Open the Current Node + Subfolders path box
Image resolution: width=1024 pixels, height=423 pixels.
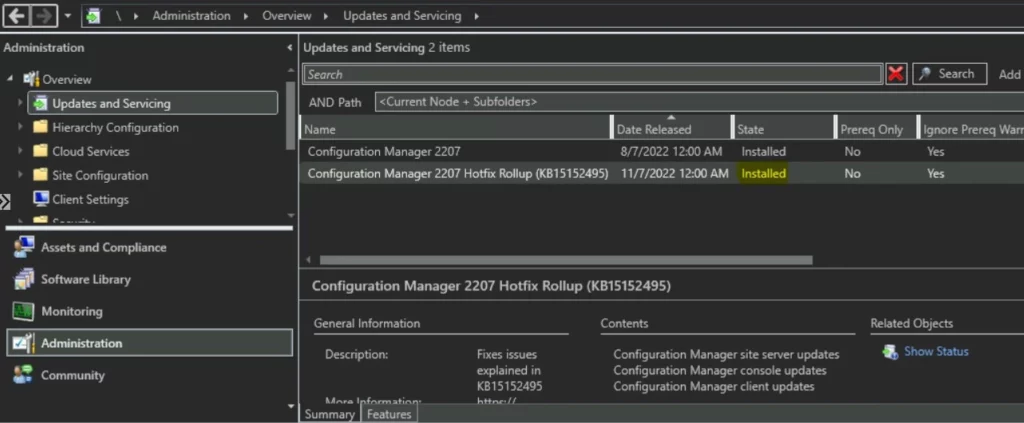(699, 102)
